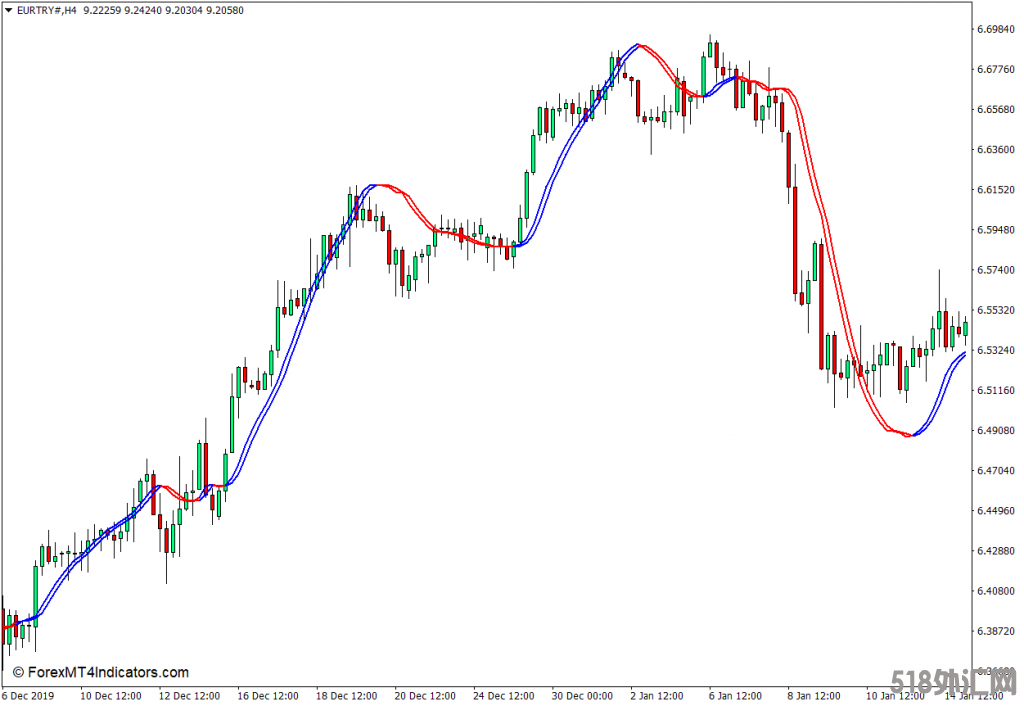Click the 16 Dec 12:00 time label
Screen dimensions: 1024x706
coord(268,696)
